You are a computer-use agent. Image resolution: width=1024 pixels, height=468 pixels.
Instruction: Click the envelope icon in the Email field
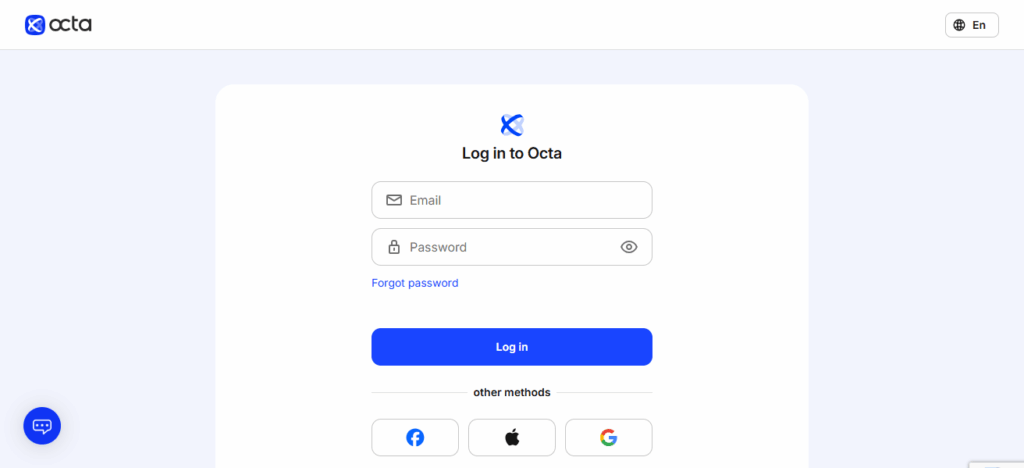click(x=394, y=200)
